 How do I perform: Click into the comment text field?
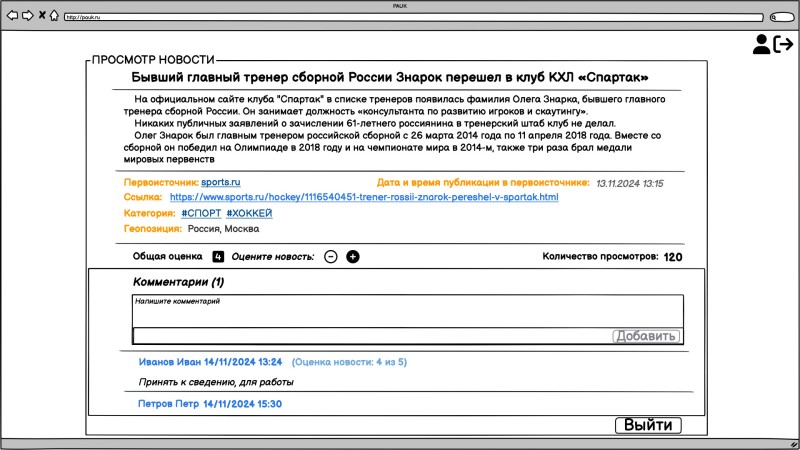[408, 311]
